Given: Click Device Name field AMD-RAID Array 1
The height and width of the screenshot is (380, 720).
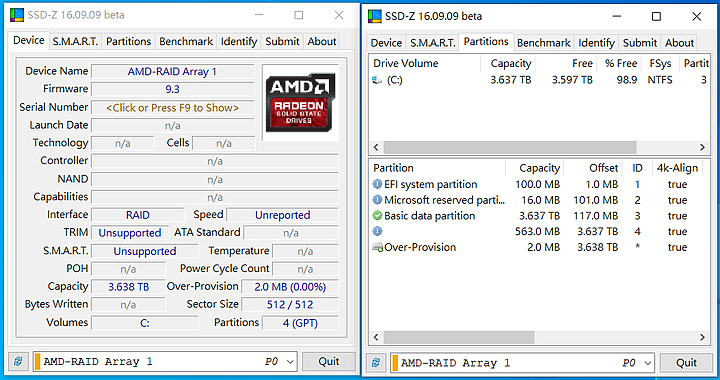Looking at the screenshot, I should click(x=173, y=72).
